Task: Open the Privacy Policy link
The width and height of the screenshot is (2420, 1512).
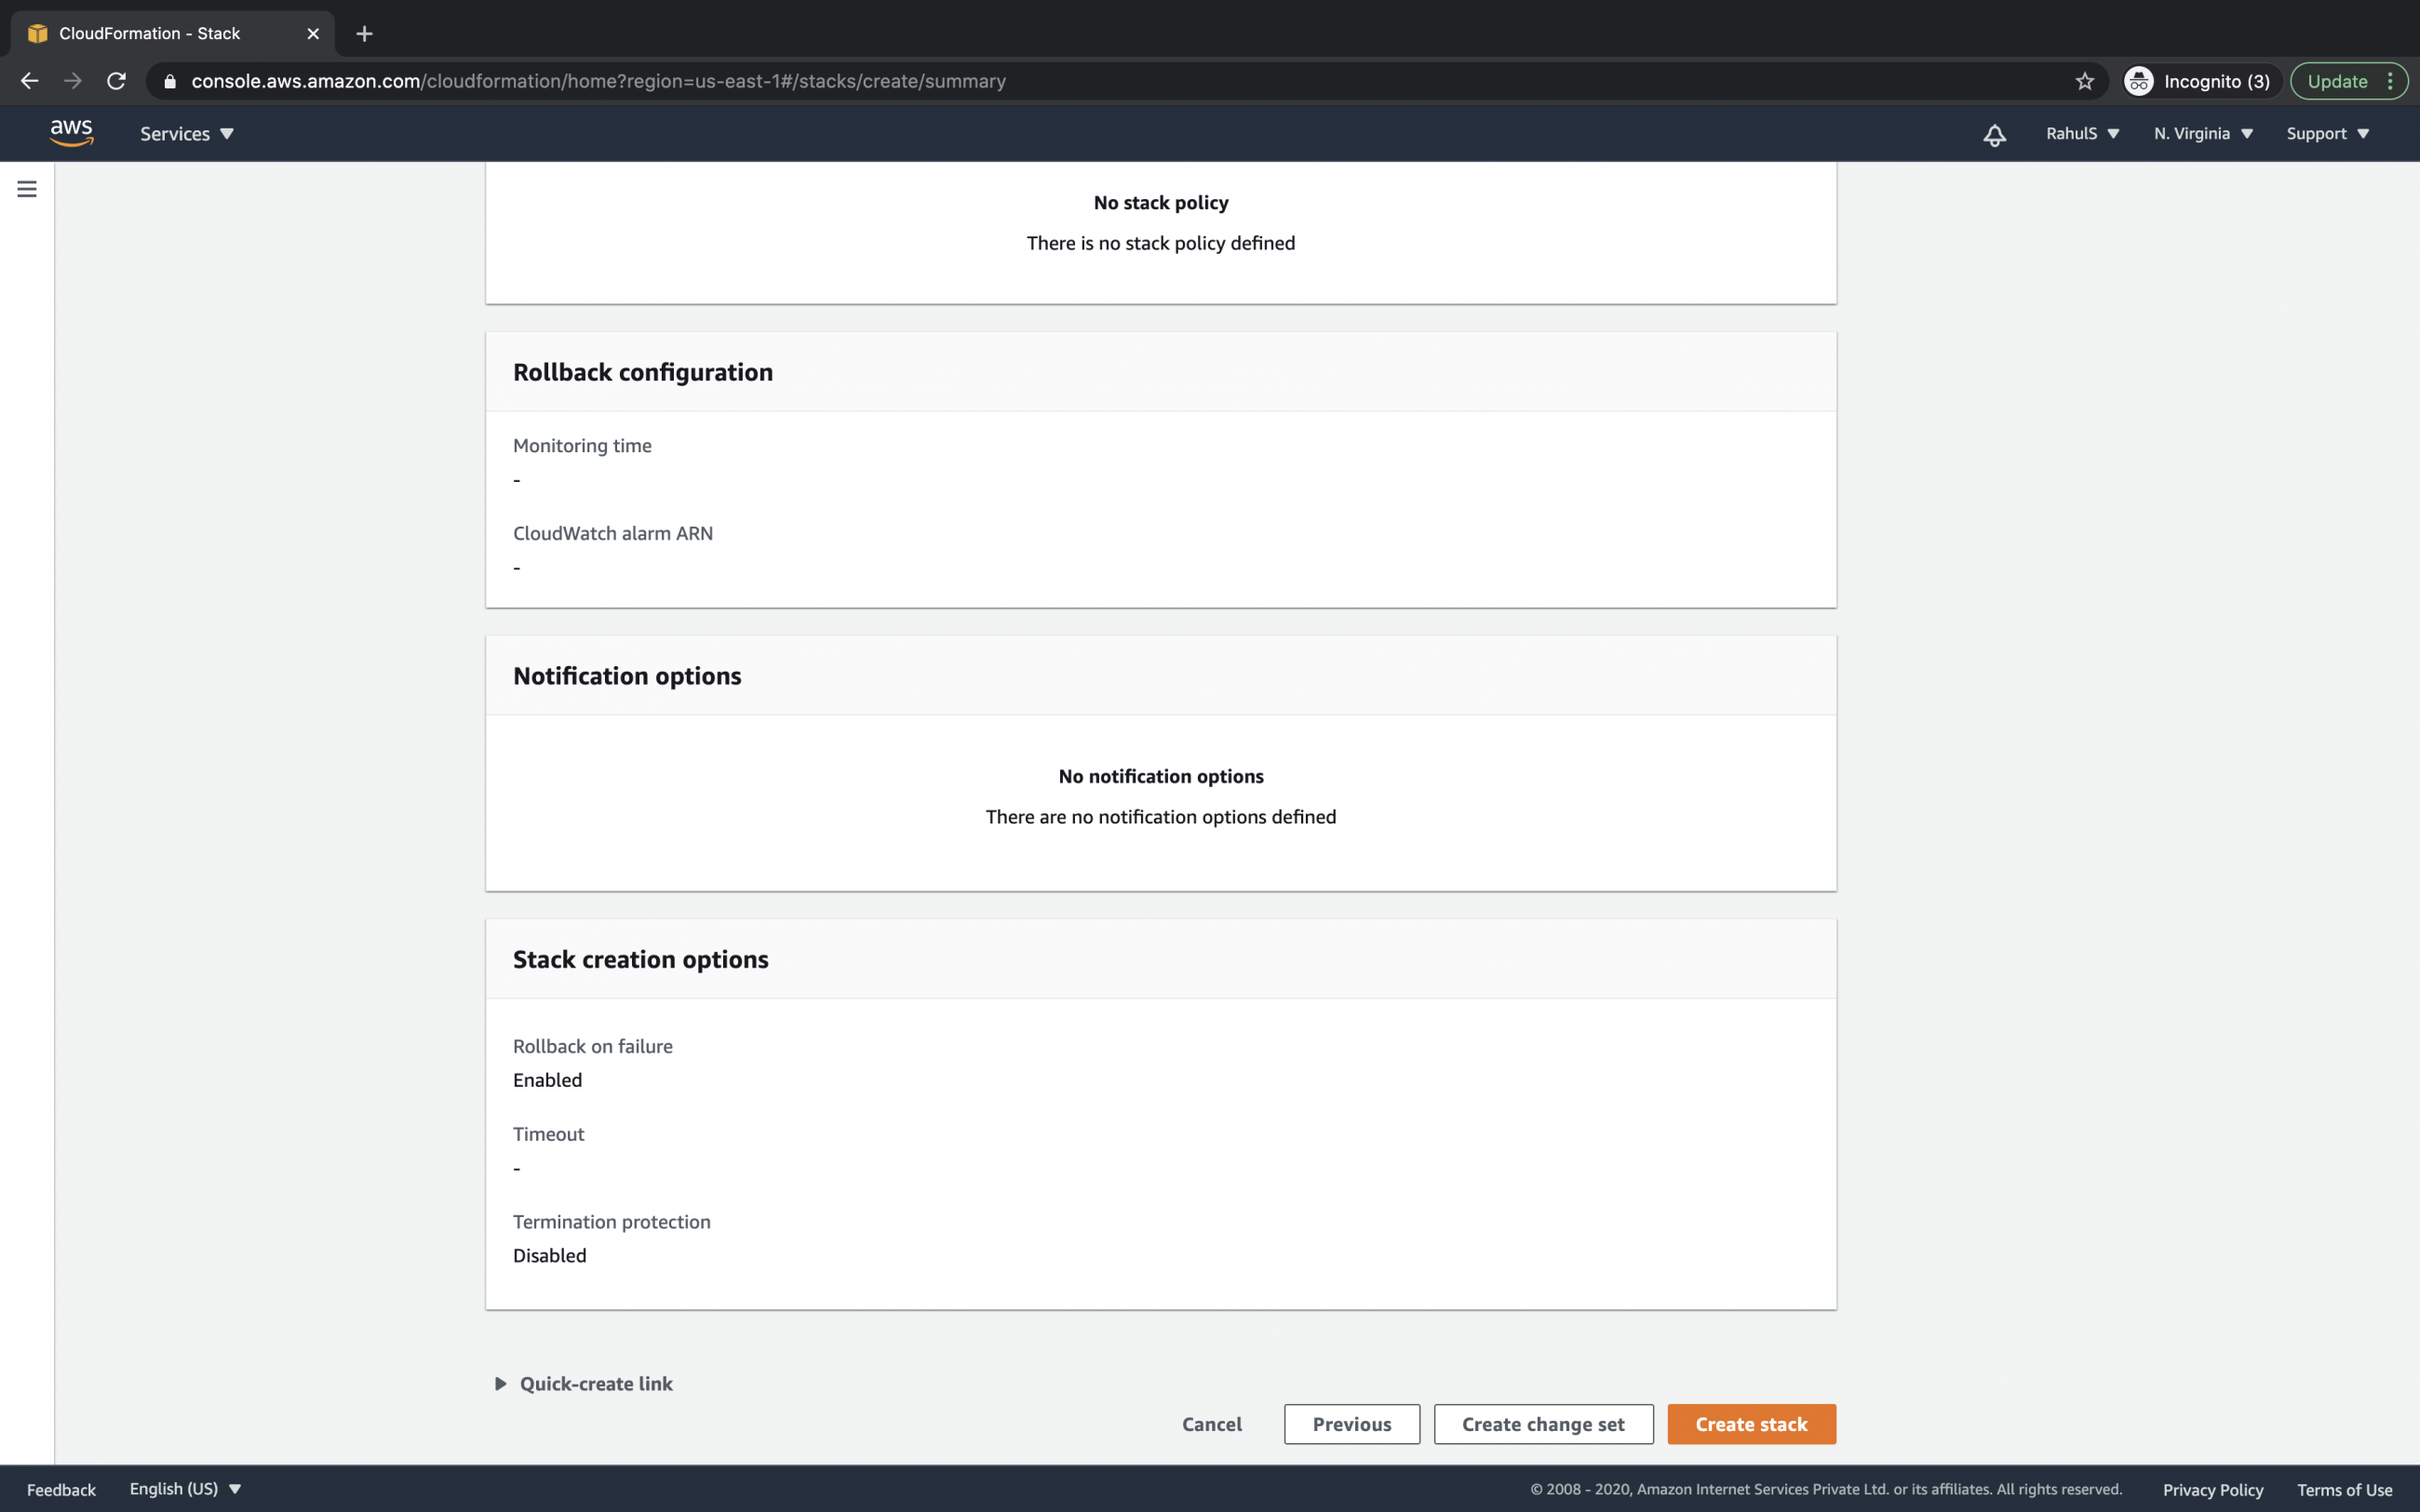Action: tap(2213, 1489)
